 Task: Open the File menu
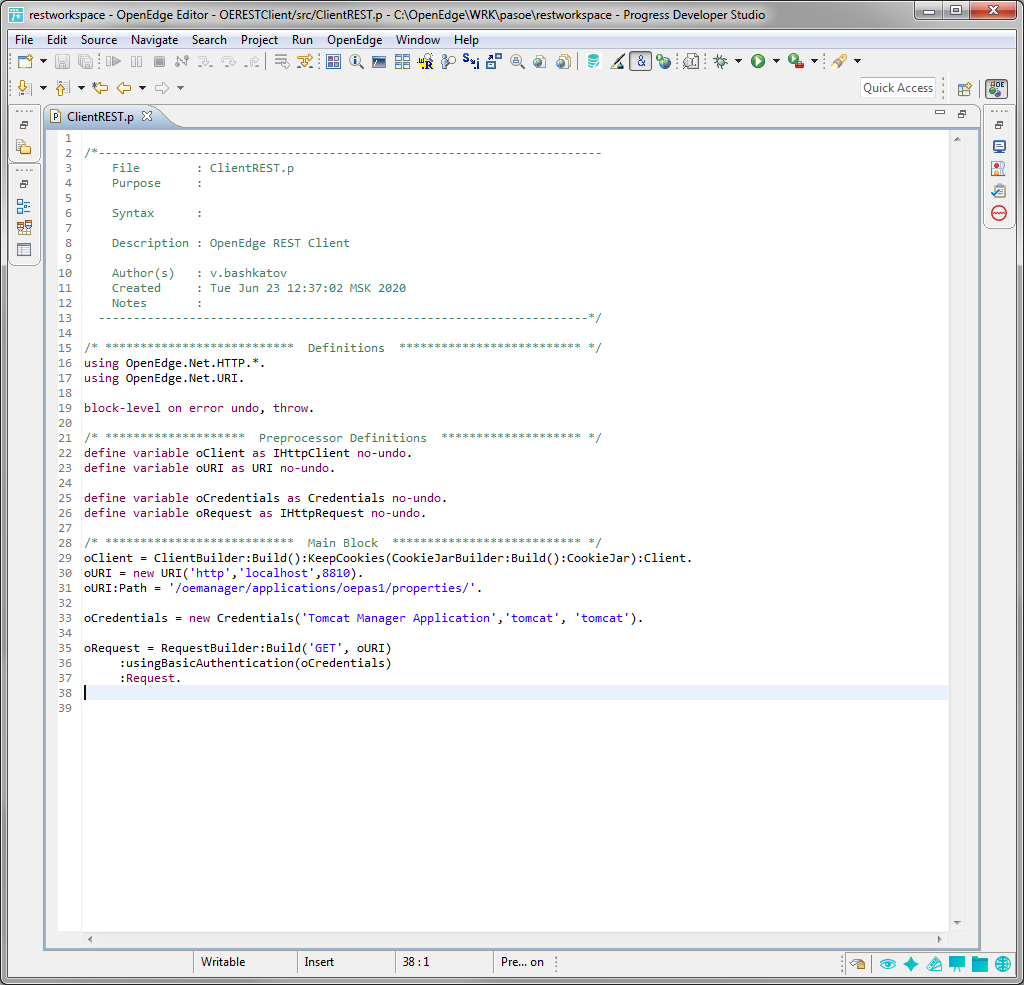[24, 40]
